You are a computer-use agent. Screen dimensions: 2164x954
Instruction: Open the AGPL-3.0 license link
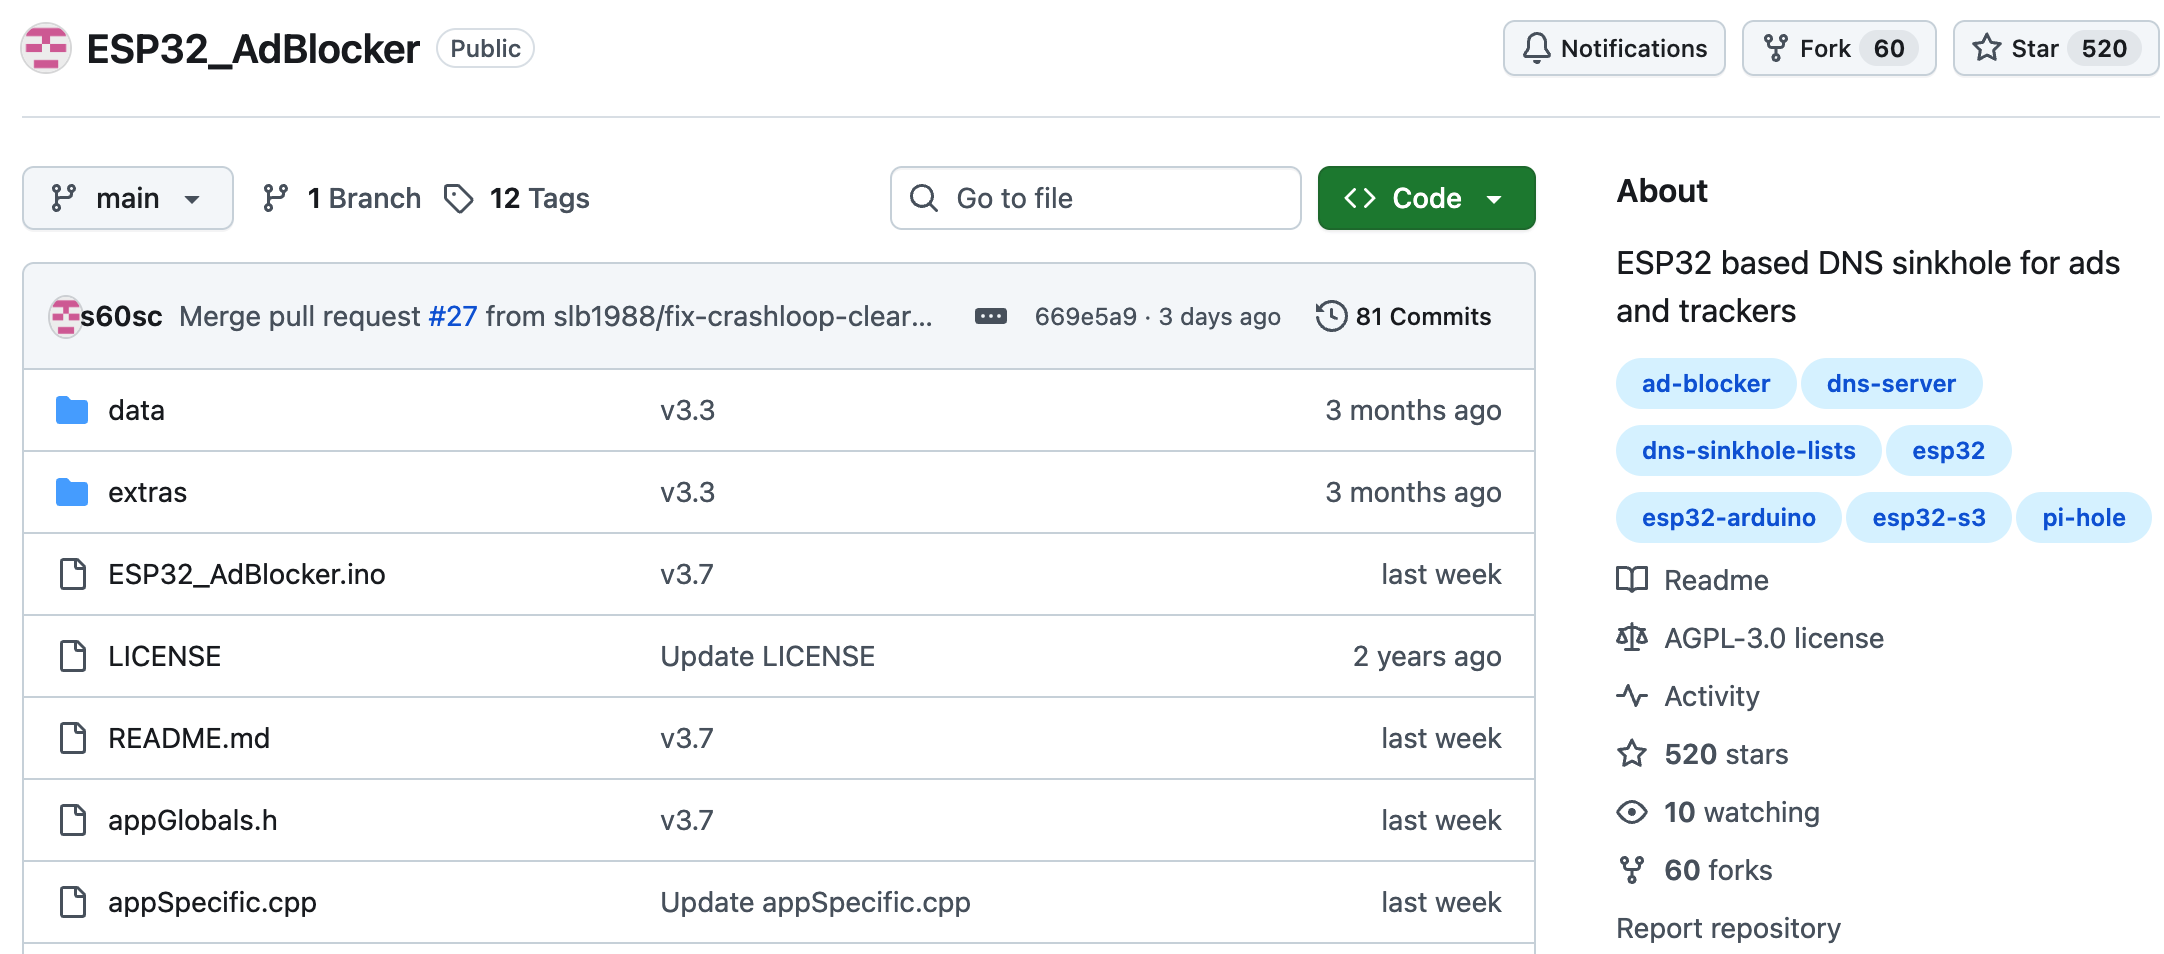[1750, 638]
